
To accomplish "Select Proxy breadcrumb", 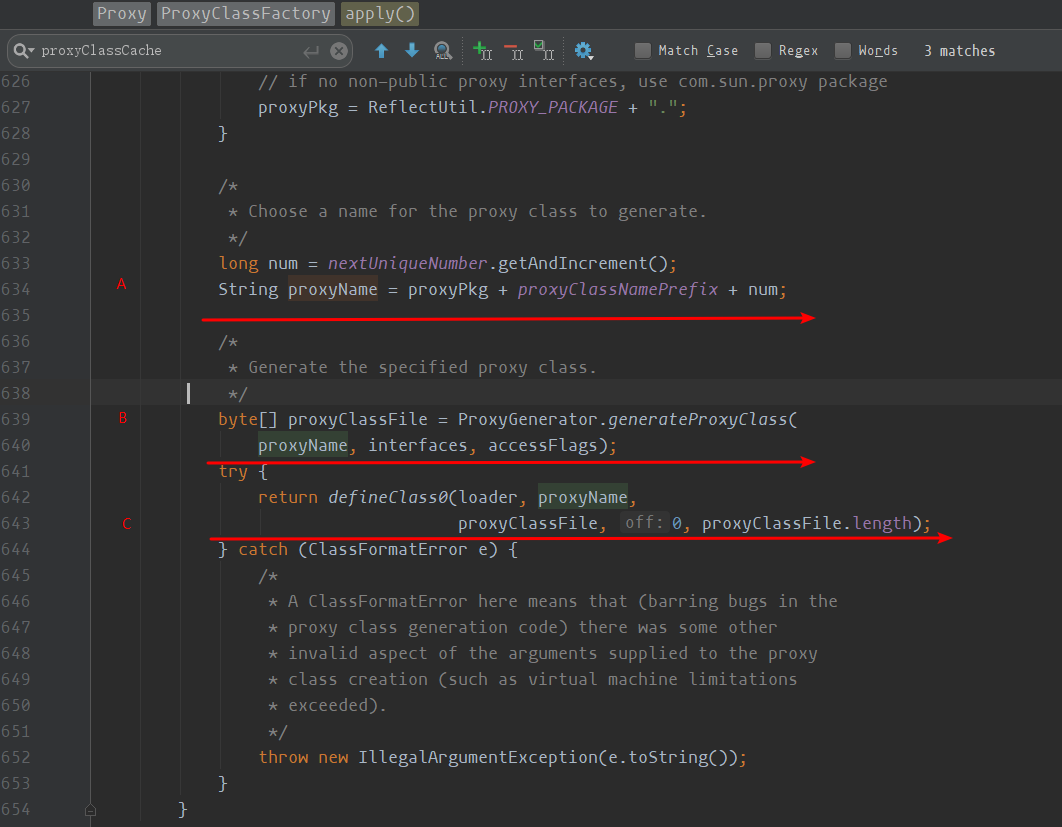I will pos(121,14).
